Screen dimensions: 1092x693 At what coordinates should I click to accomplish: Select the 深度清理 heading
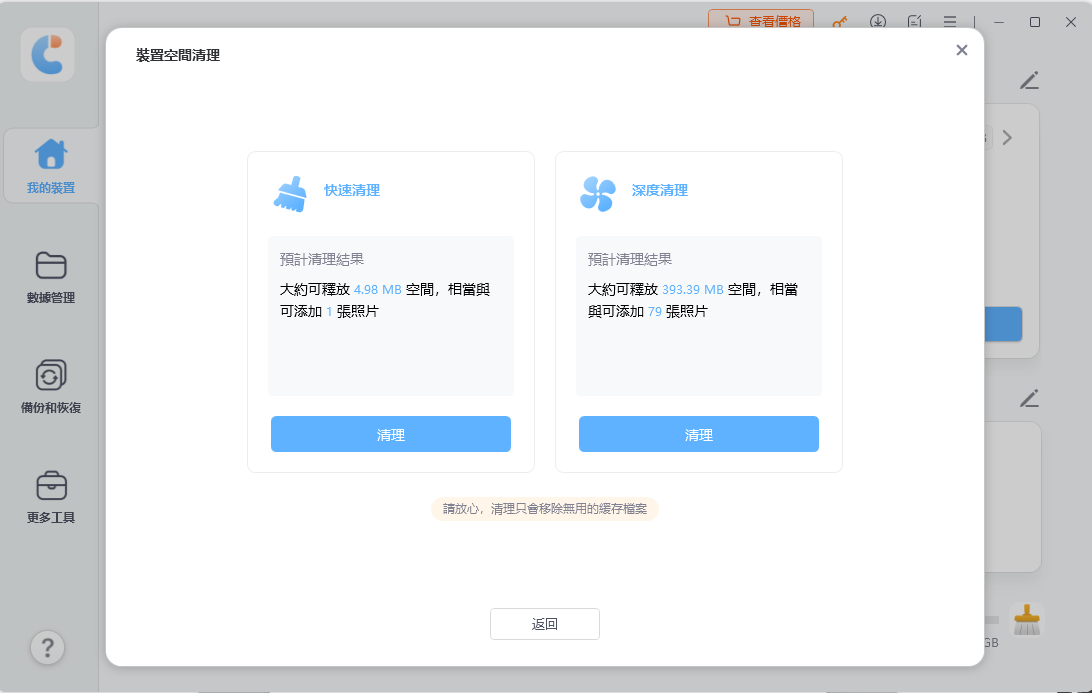(660, 190)
